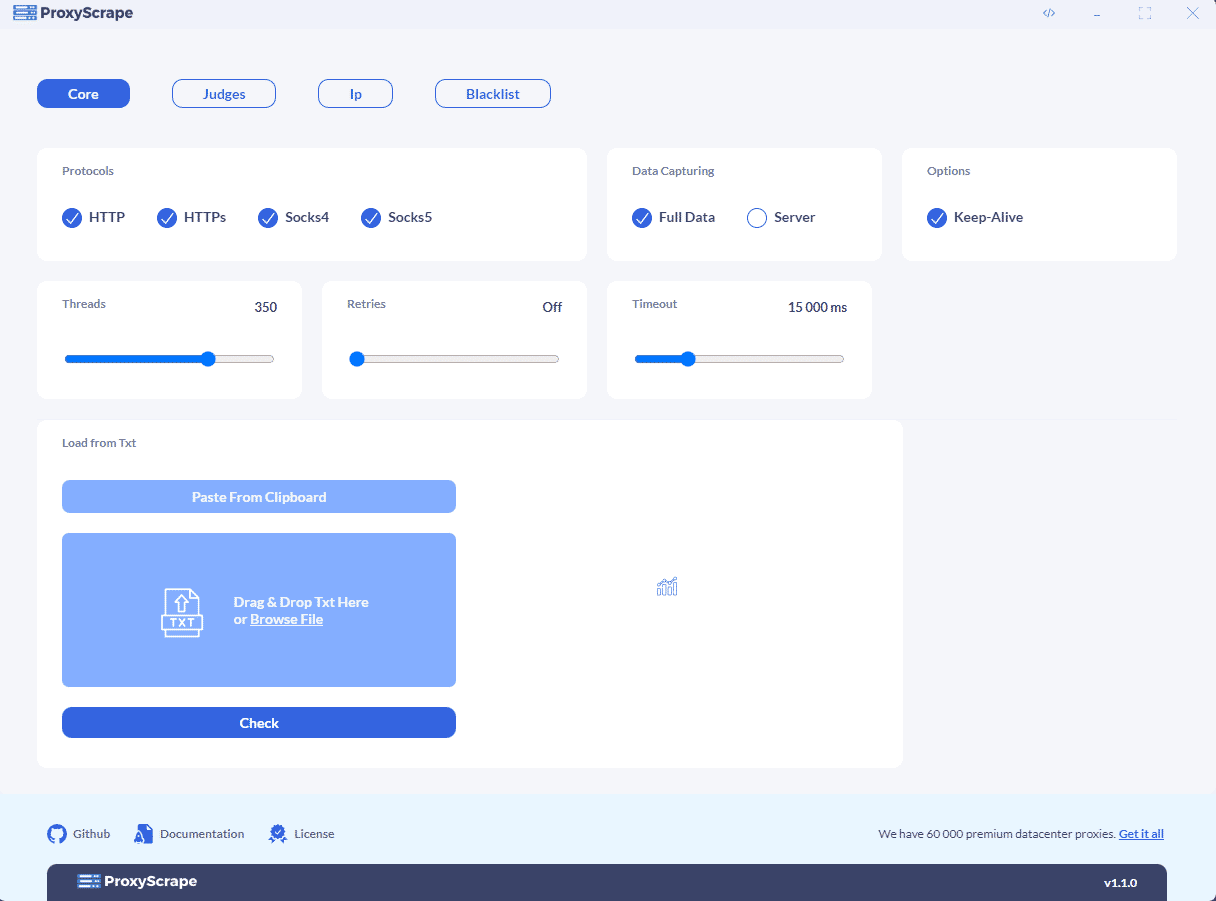This screenshot has height=901, width=1216.
Task: Click the code brackets icon in title bar
Action: point(1049,13)
